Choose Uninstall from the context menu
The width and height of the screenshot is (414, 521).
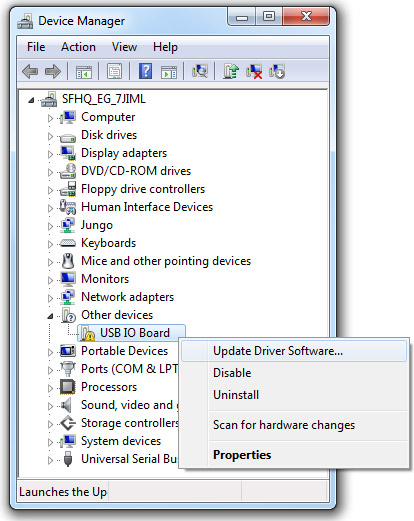click(294, 395)
